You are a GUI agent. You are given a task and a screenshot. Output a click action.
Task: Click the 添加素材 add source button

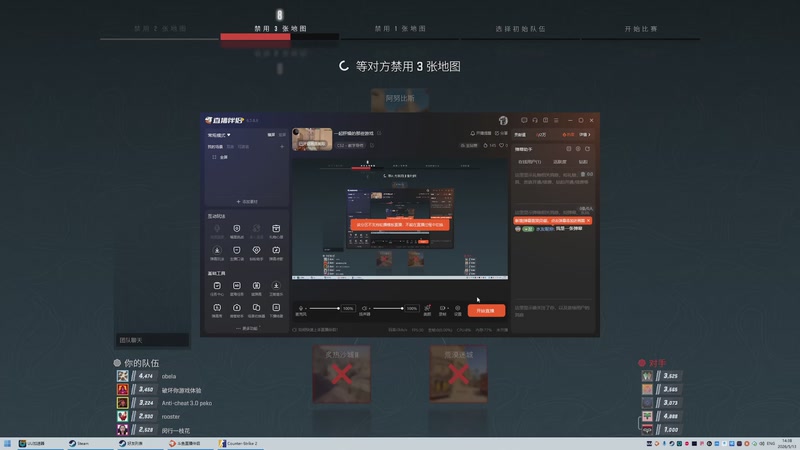pyautogui.click(x=247, y=202)
